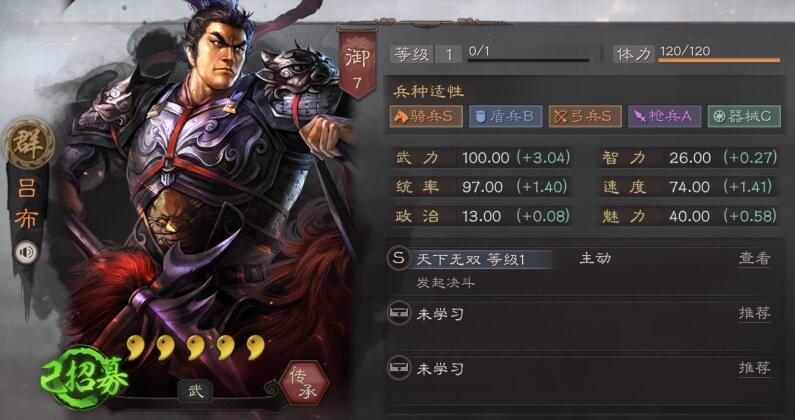Image resolution: width=795 pixels, height=420 pixels.
Task: Expand the second 未学习 skill row
Action: coord(582,379)
